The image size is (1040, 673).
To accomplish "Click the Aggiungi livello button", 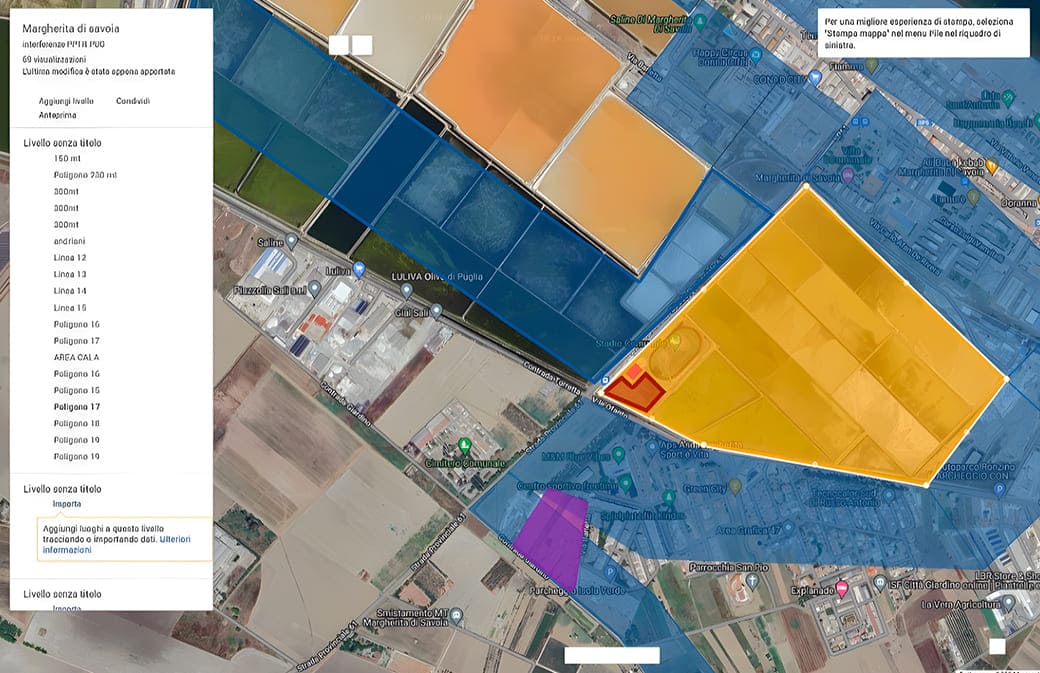I will (x=66, y=101).
